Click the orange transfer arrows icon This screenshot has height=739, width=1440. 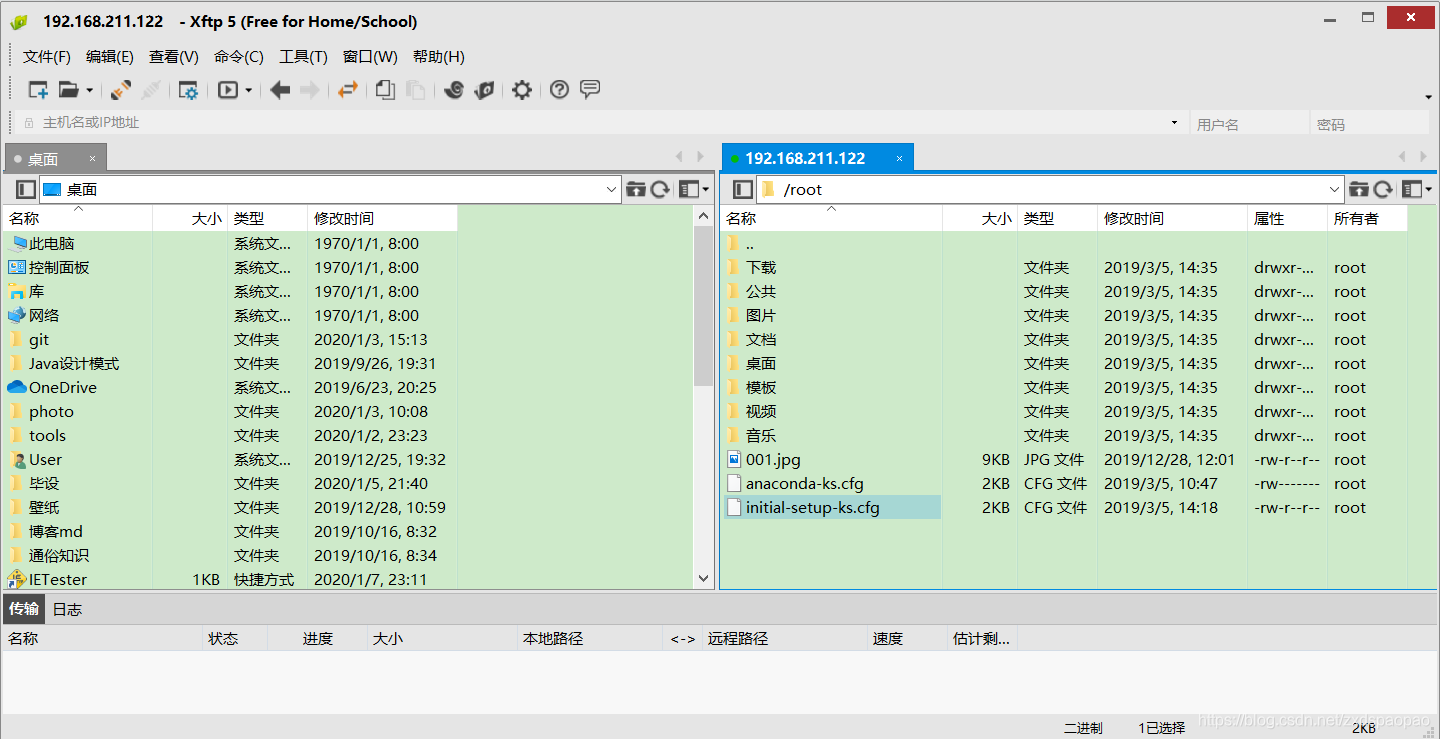(x=347, y=90)
